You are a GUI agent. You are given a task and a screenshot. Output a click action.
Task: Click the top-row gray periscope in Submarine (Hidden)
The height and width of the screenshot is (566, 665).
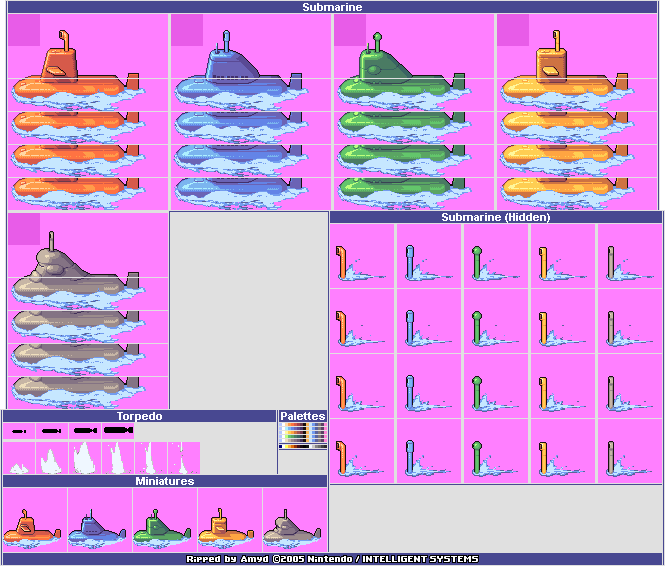point(629,264)
